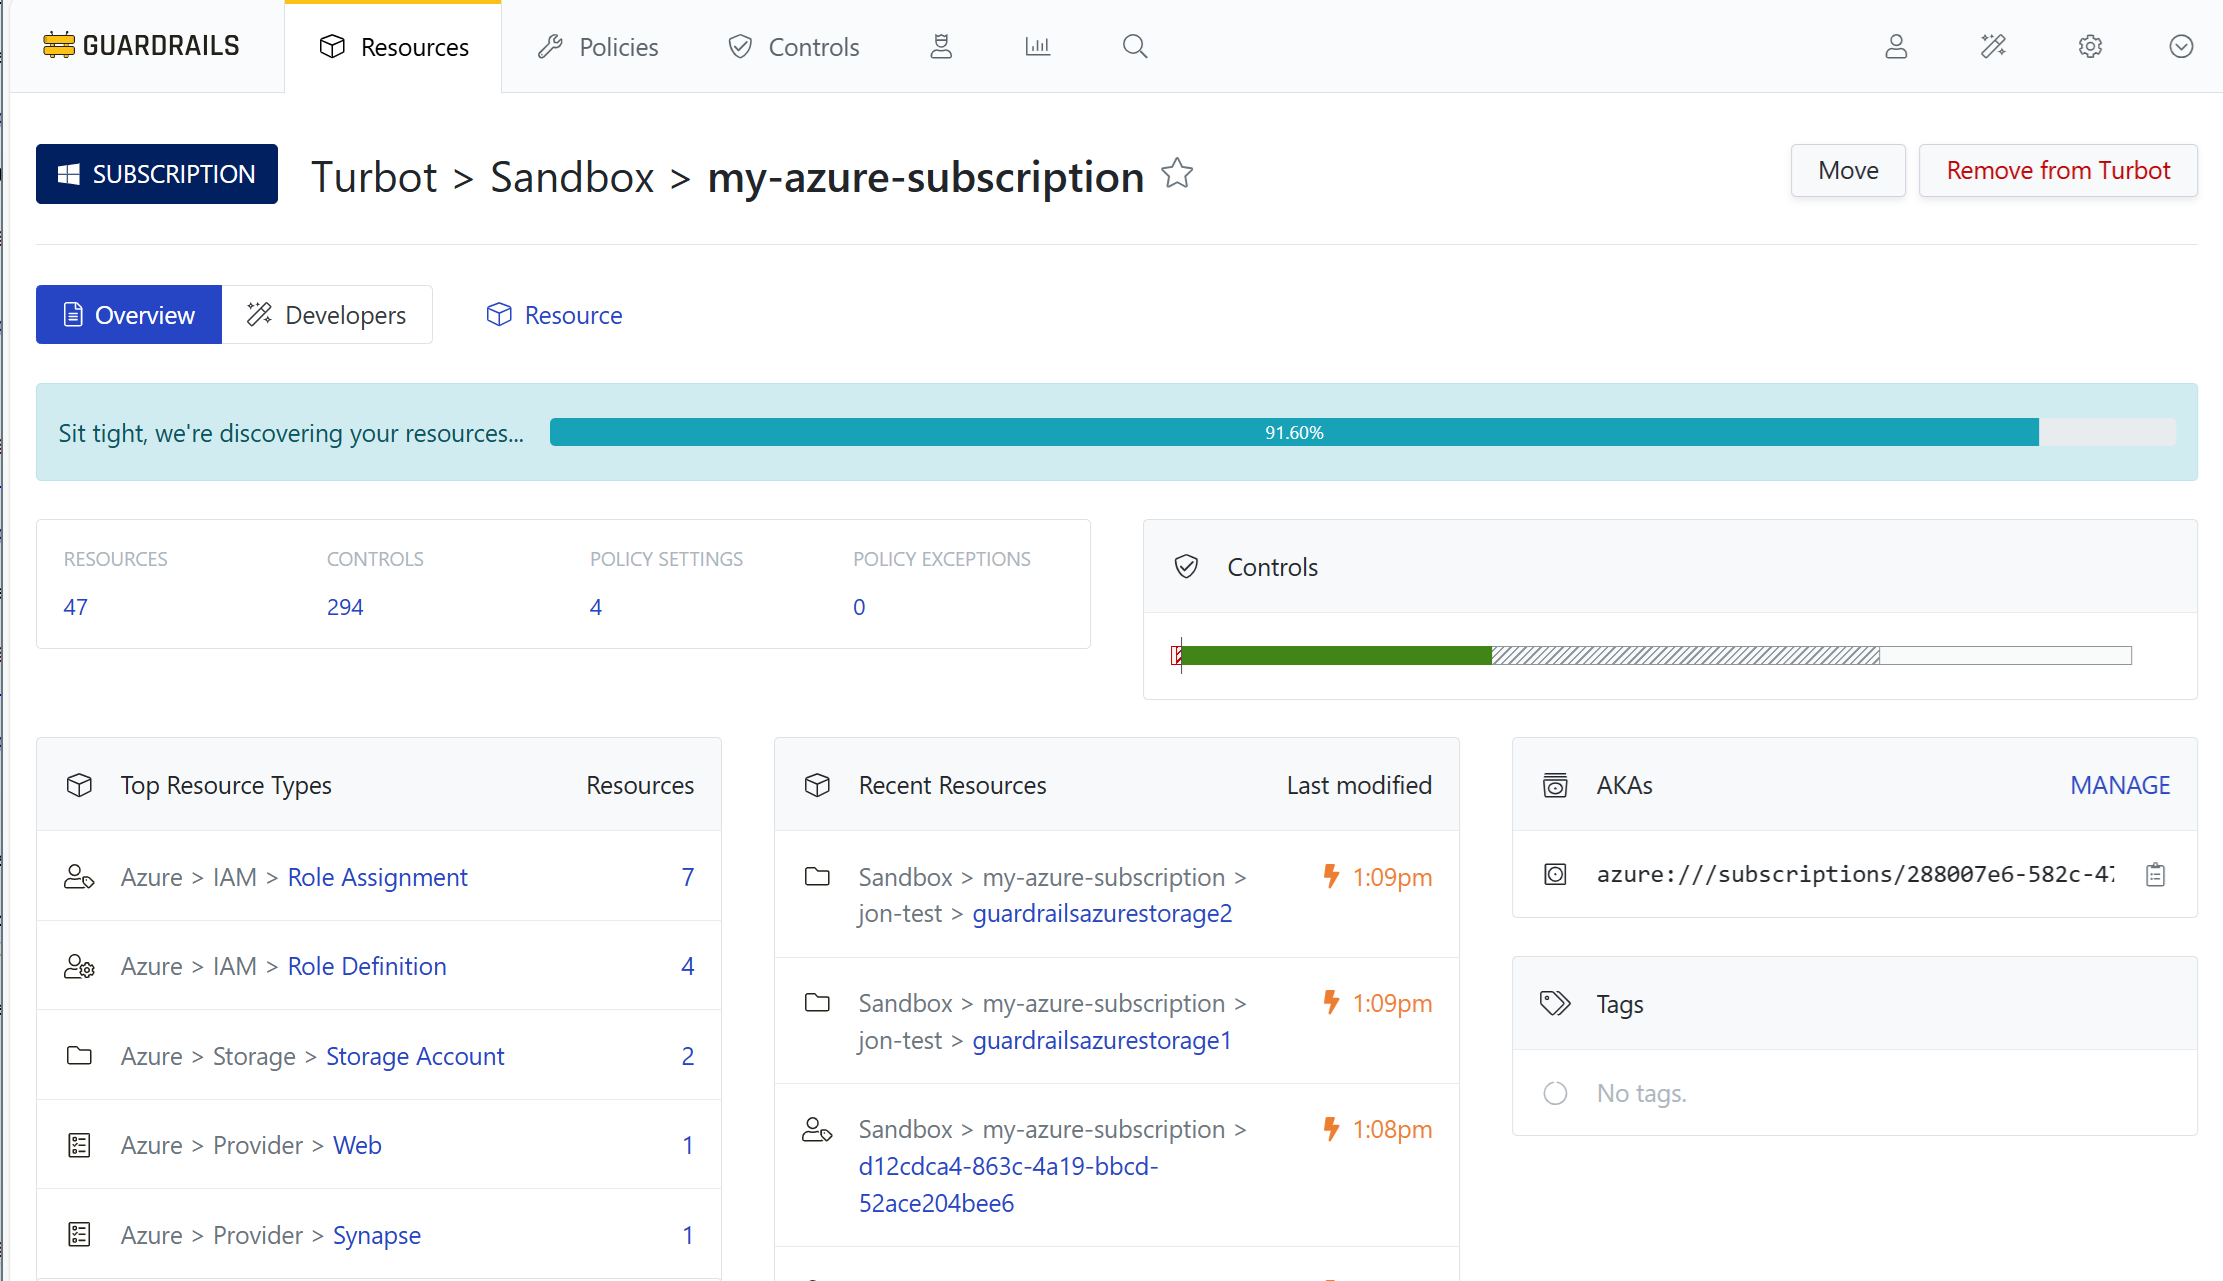Copy the AKA to clipboard
Image resolution: width=2223 pixels, height=1281 pixels.
[x=2155, y=875]
